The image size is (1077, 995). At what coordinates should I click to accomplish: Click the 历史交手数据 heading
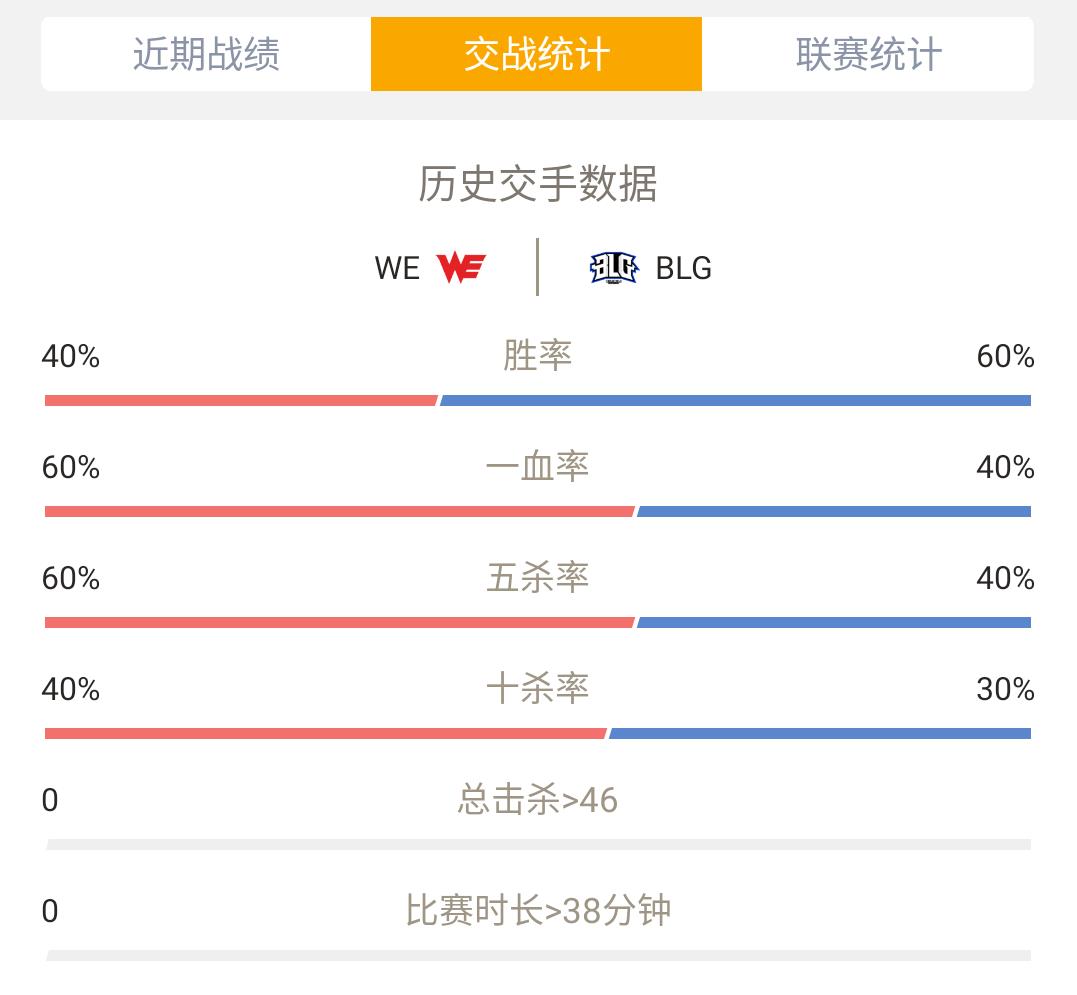click(538, 184)
